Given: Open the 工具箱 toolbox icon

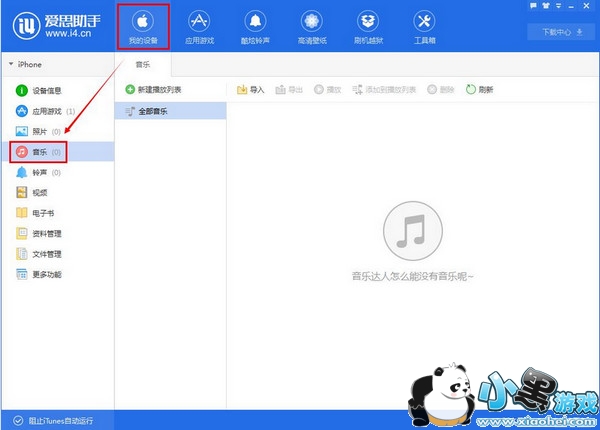Looking at the screenshot, I should [424, 27].
